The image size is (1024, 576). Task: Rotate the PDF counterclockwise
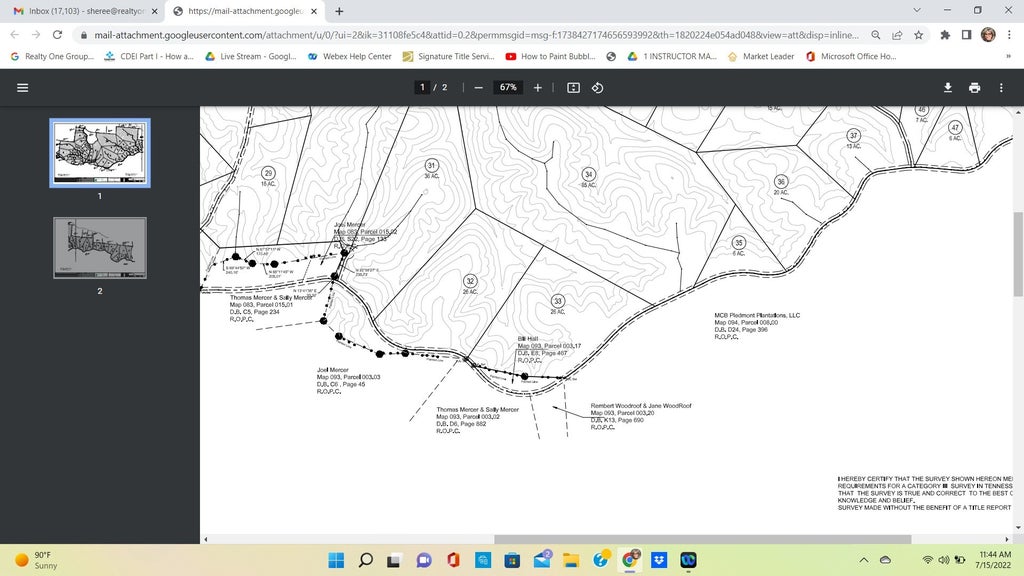598,88
